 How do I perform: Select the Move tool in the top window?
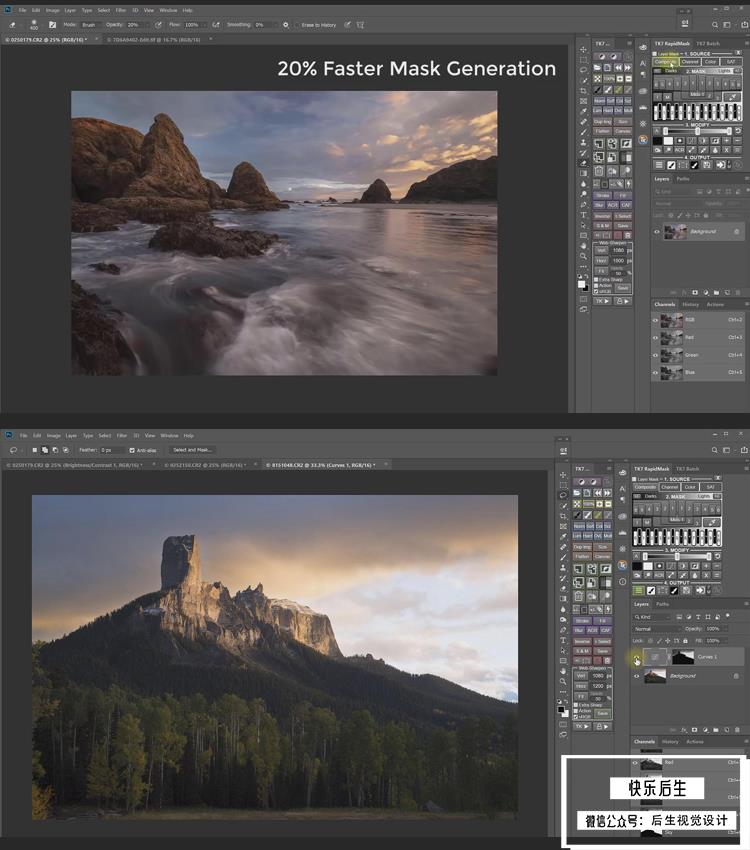pos(583,49)
